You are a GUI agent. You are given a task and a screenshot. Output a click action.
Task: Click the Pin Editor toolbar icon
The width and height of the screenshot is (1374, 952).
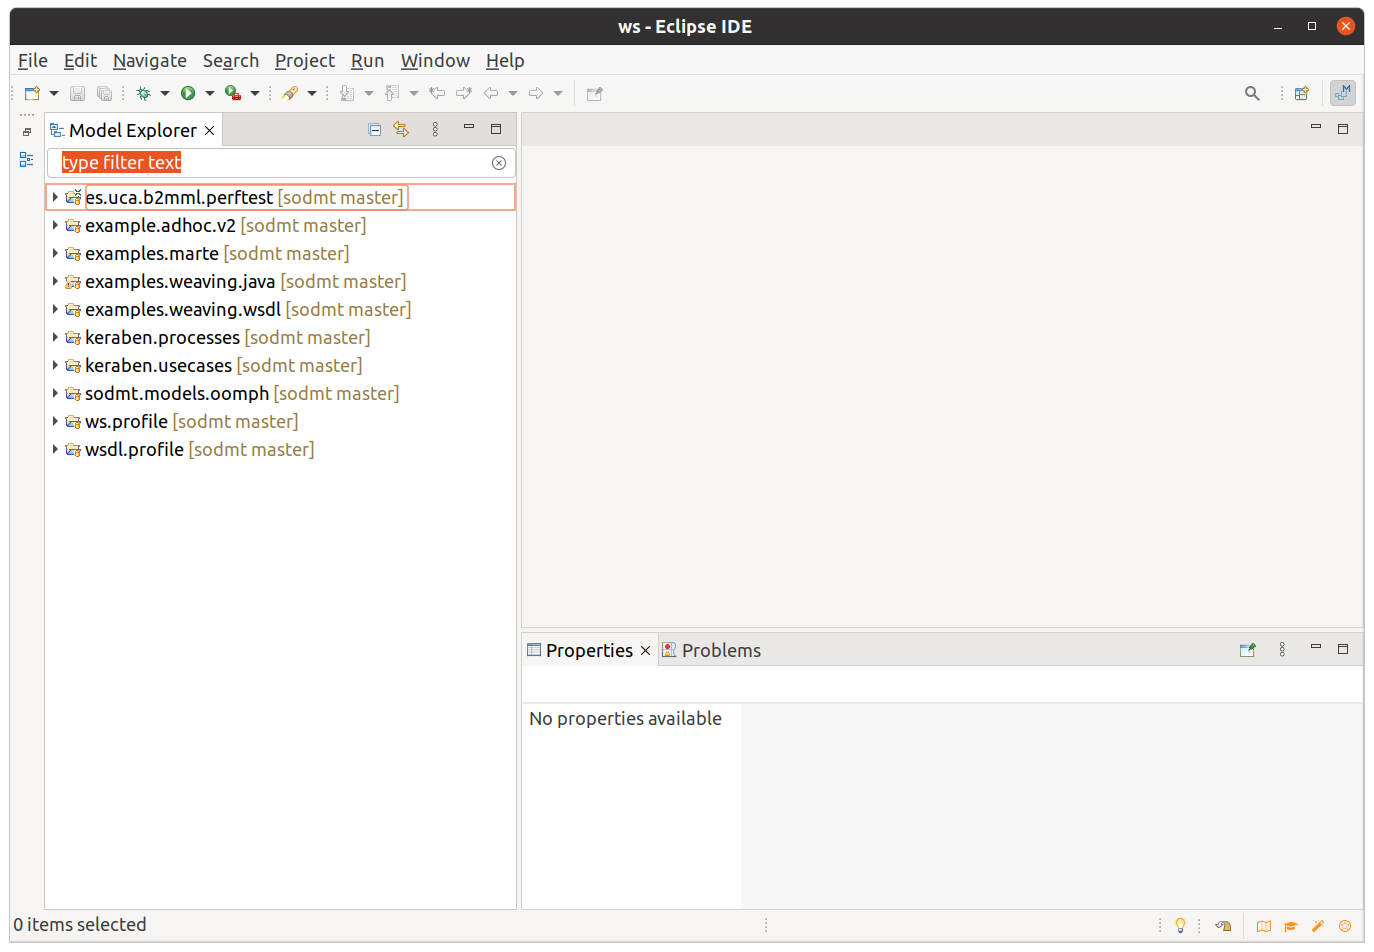[x=595, y=93]
